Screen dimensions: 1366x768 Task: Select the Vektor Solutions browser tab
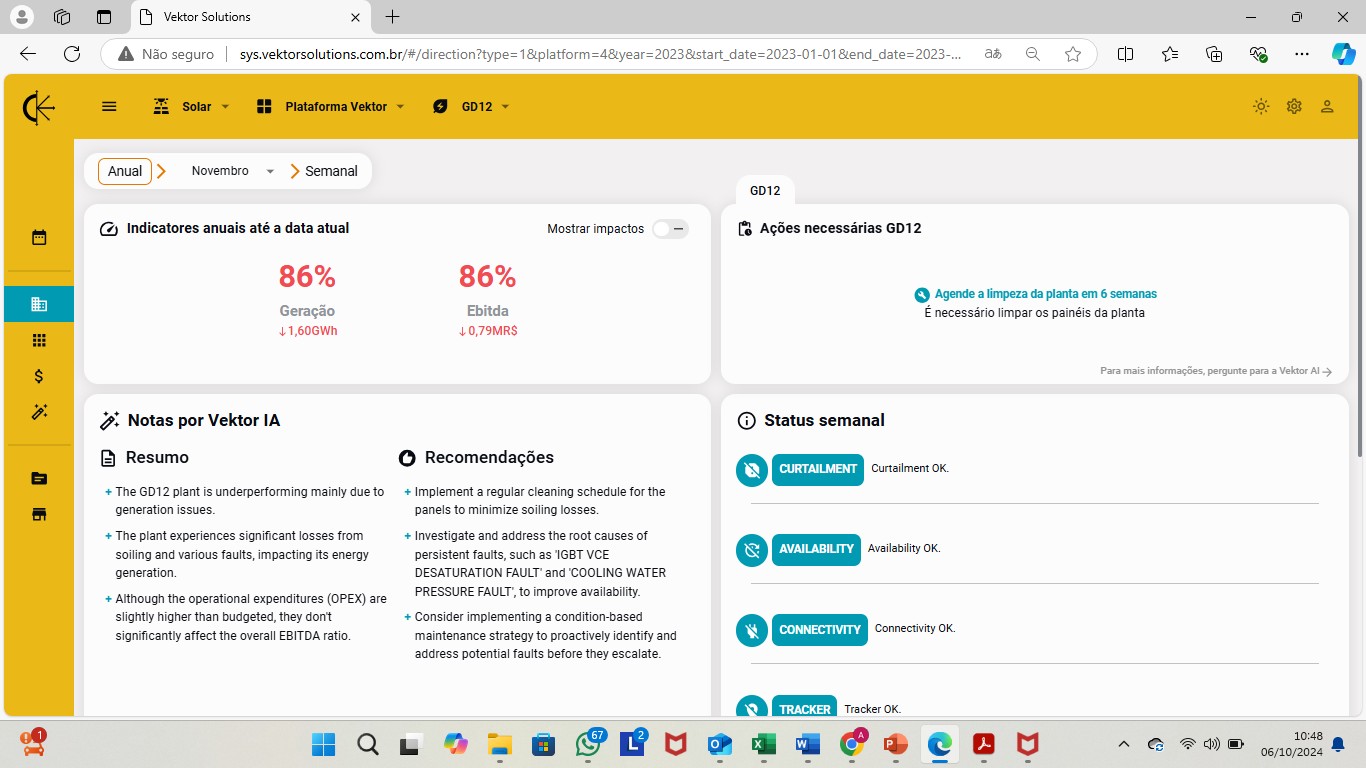[250, 17]
